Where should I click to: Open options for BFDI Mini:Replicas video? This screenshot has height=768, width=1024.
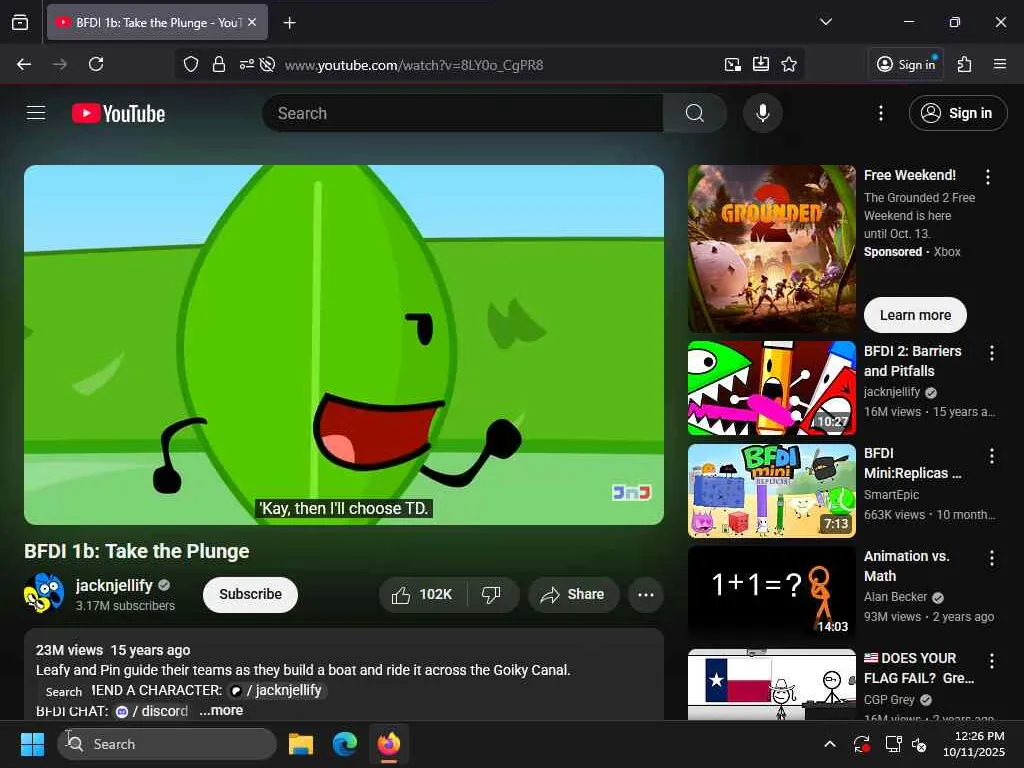tap(991, 456)
